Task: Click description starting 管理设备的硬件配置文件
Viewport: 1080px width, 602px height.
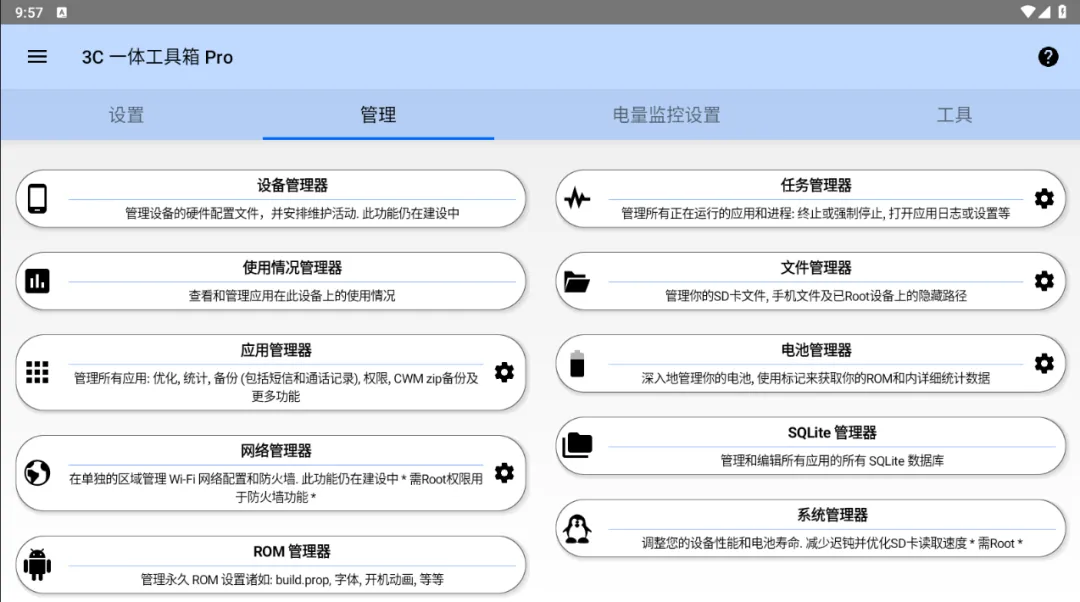Action: pyautogui.click(x=292, y=214)
